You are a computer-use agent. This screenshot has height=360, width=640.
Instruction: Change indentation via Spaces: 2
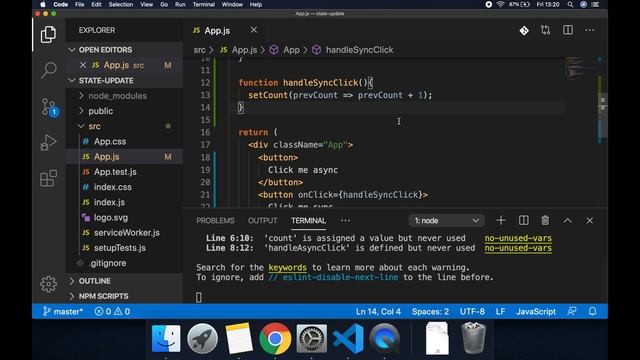pos(430,311)
